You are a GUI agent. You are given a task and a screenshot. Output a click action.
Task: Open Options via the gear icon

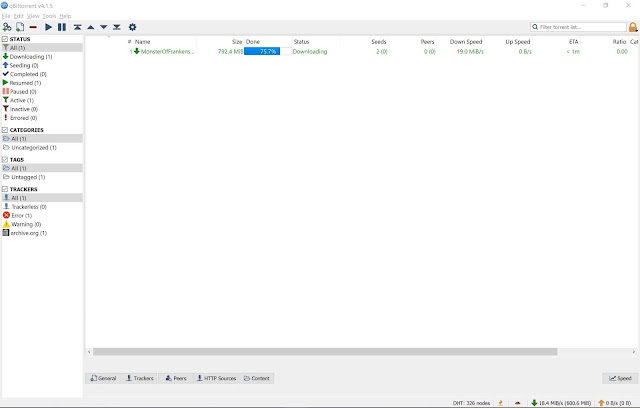(132, 27)
